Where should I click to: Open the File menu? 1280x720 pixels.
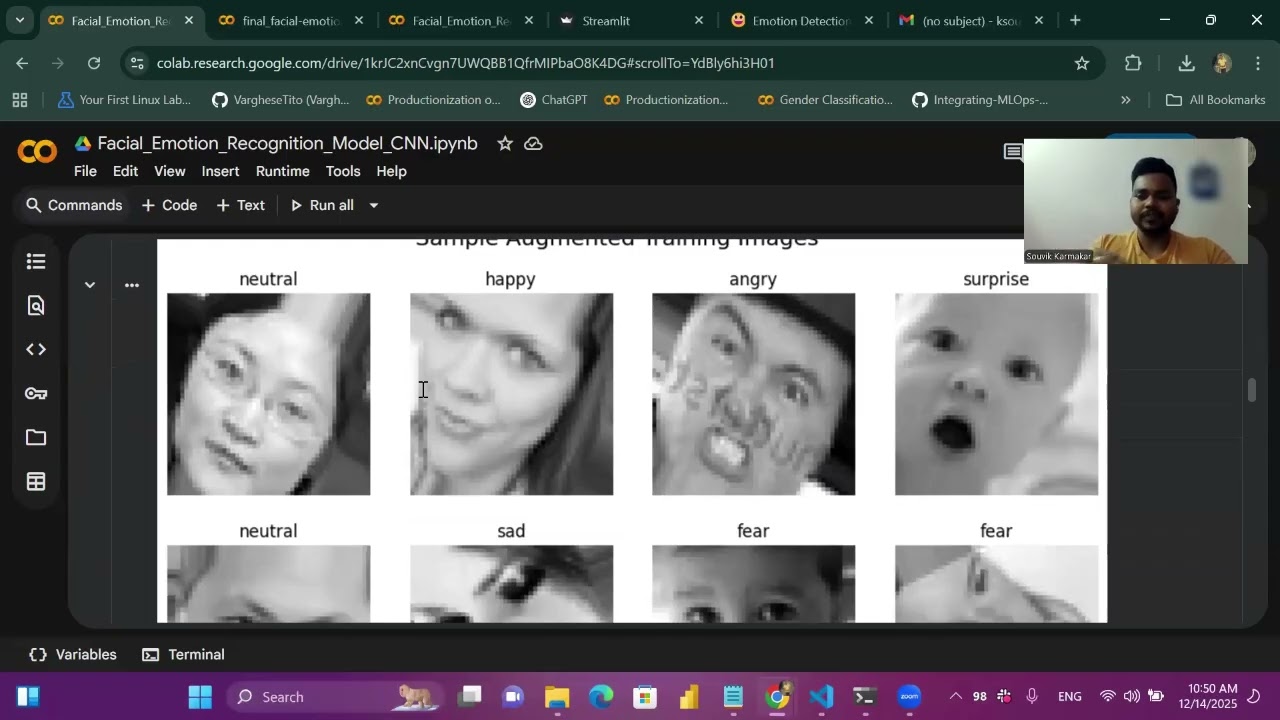click(x=85, y=172)
